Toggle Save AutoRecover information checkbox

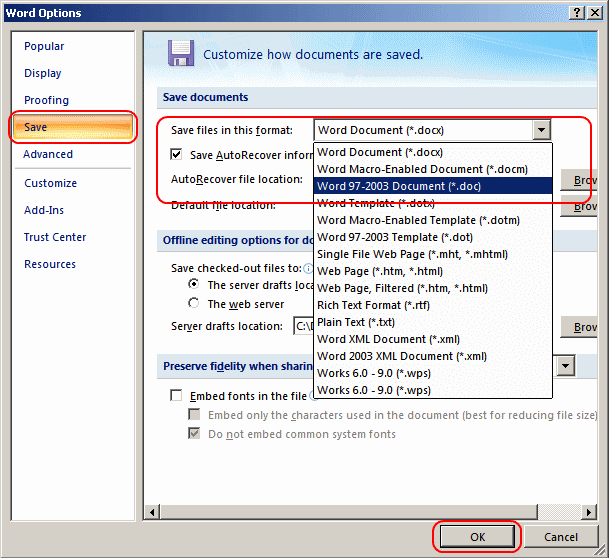pyautogui.click(x=176, y=155)
